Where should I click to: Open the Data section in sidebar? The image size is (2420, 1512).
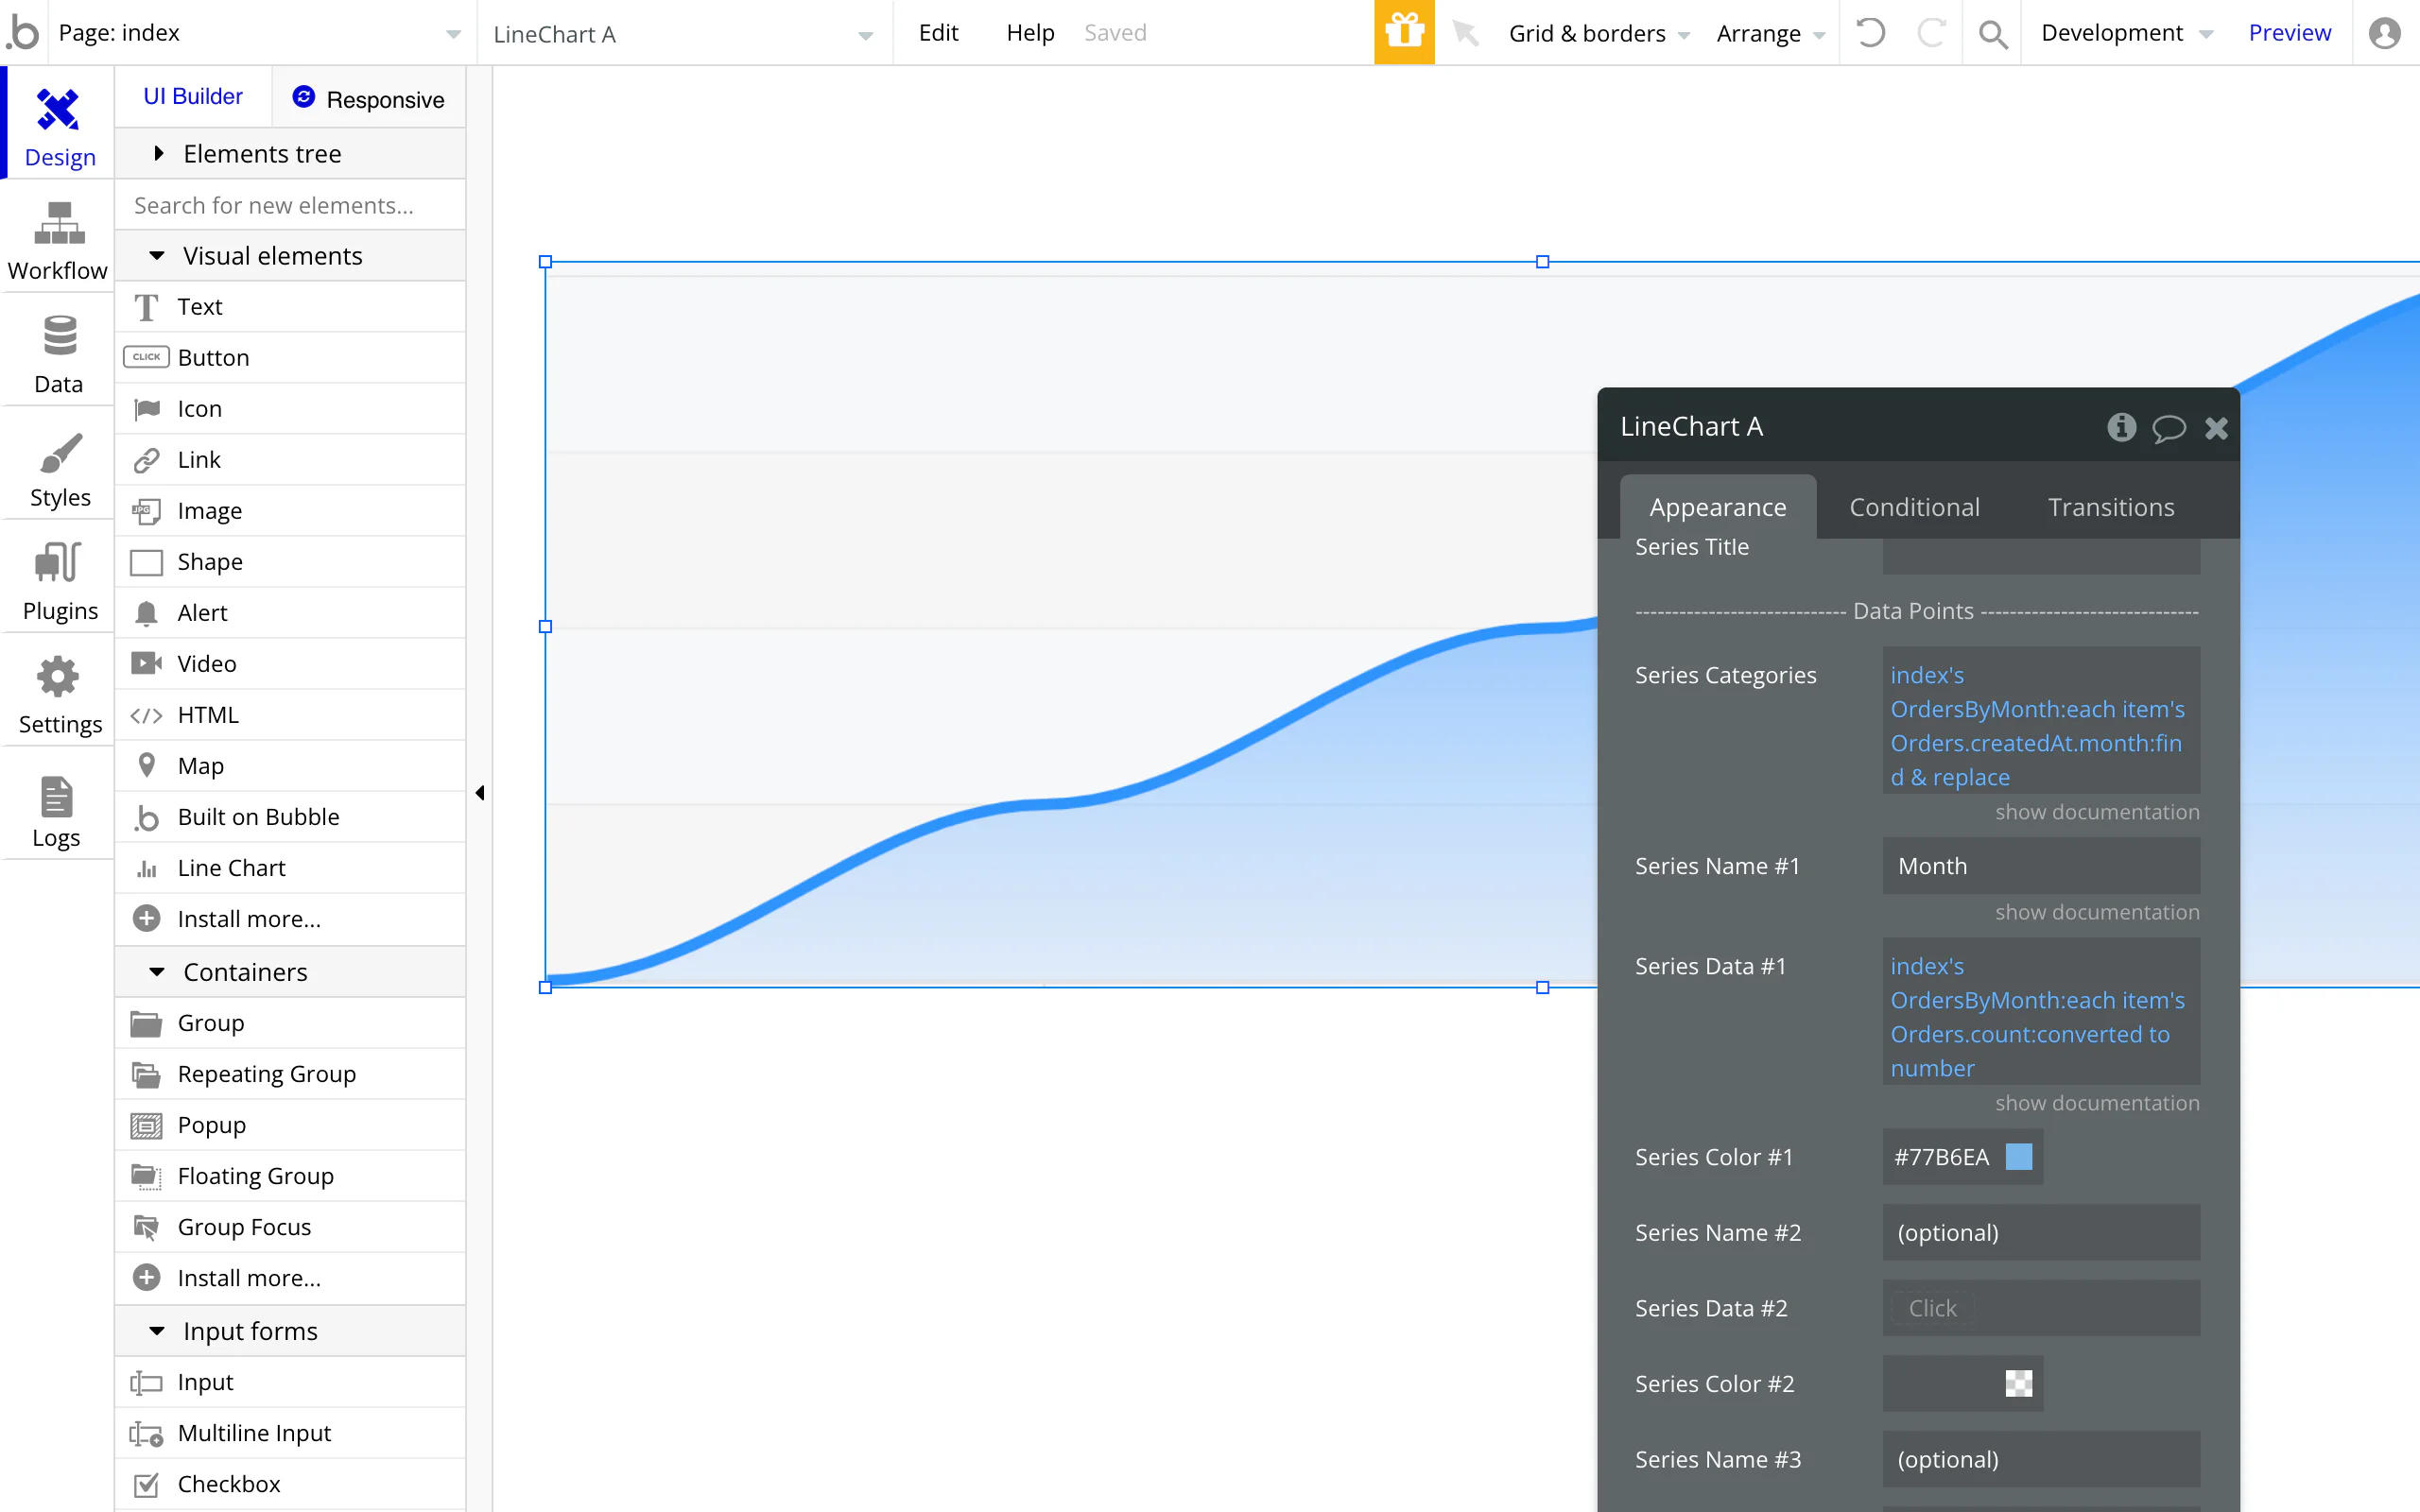58,353
